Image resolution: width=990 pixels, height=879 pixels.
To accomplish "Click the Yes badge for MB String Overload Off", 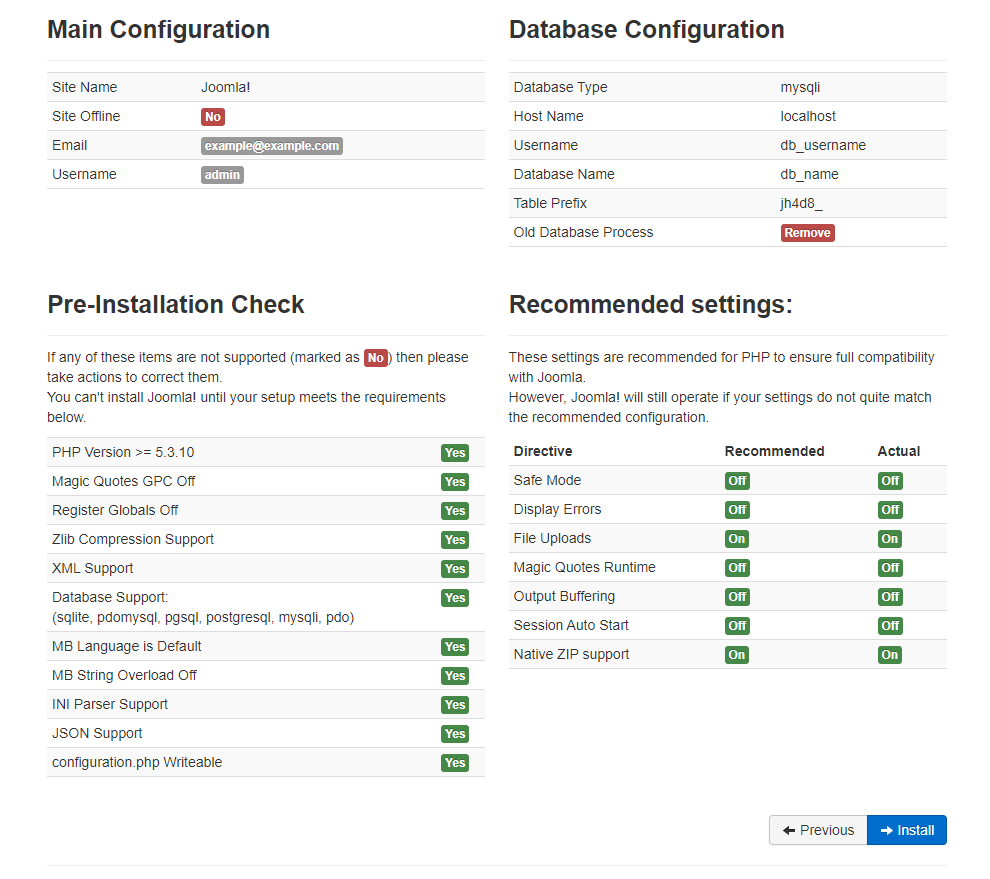I will point(455,676).
